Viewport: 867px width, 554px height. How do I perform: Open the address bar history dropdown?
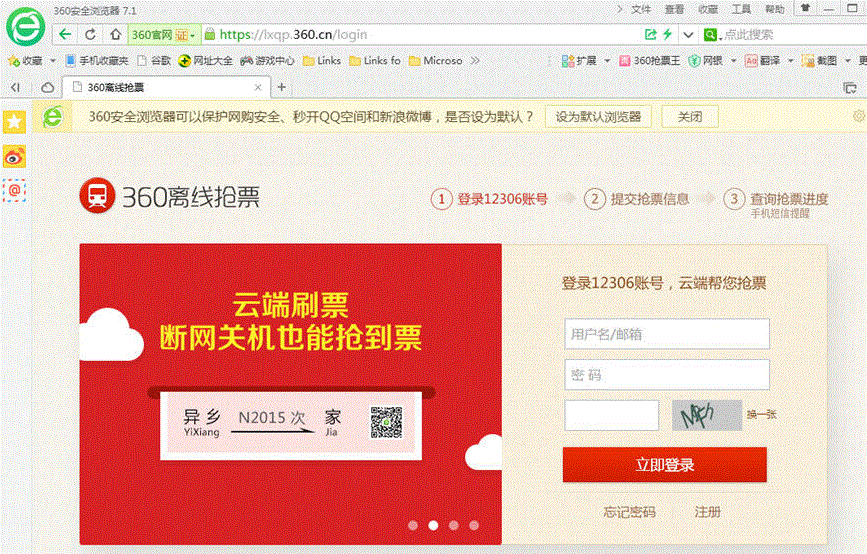688,35
